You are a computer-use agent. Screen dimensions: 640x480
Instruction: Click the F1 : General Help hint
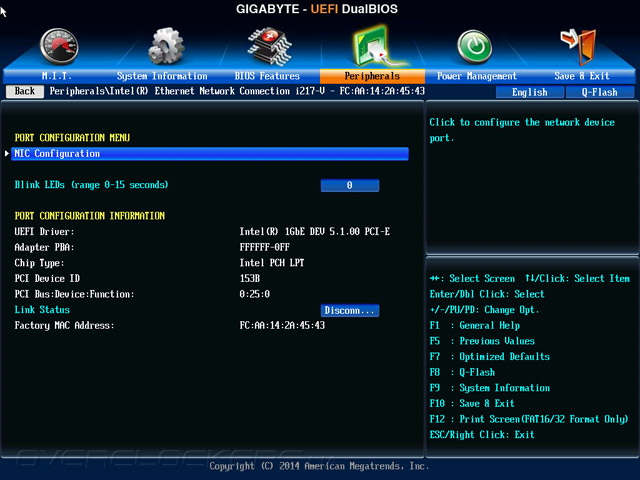(x=475, y=326)
